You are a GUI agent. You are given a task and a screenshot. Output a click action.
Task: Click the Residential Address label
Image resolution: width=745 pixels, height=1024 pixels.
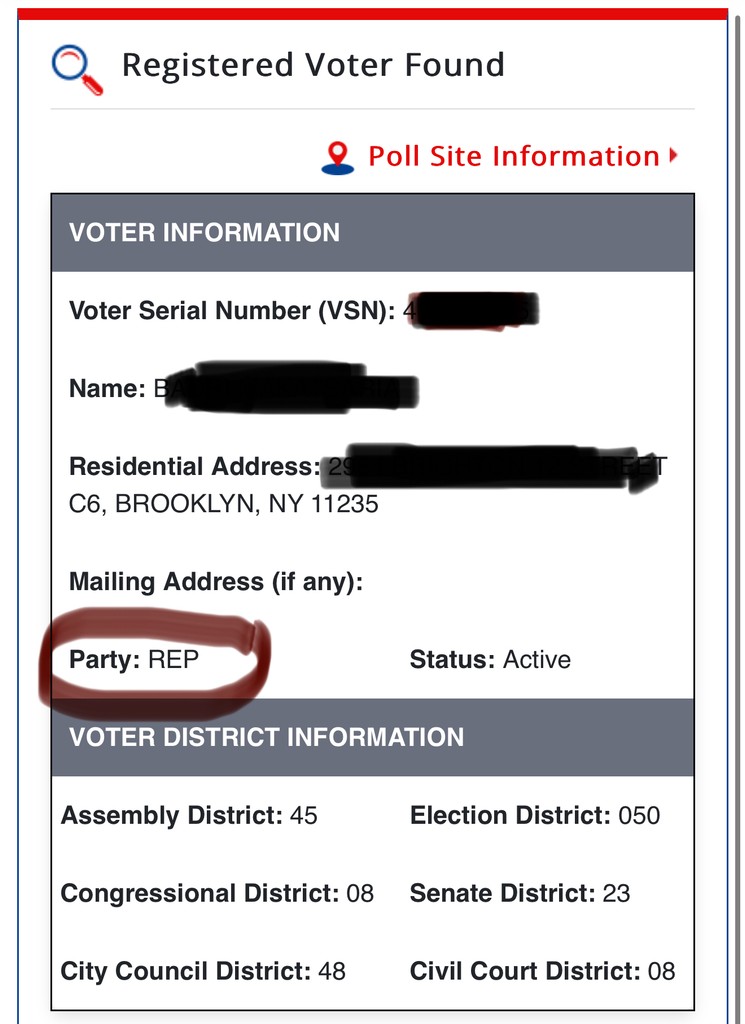coord(194,467)
